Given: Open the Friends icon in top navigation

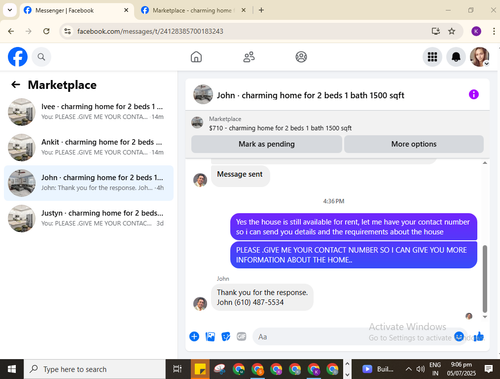Looking at the screenshot, I should point(249,57).
